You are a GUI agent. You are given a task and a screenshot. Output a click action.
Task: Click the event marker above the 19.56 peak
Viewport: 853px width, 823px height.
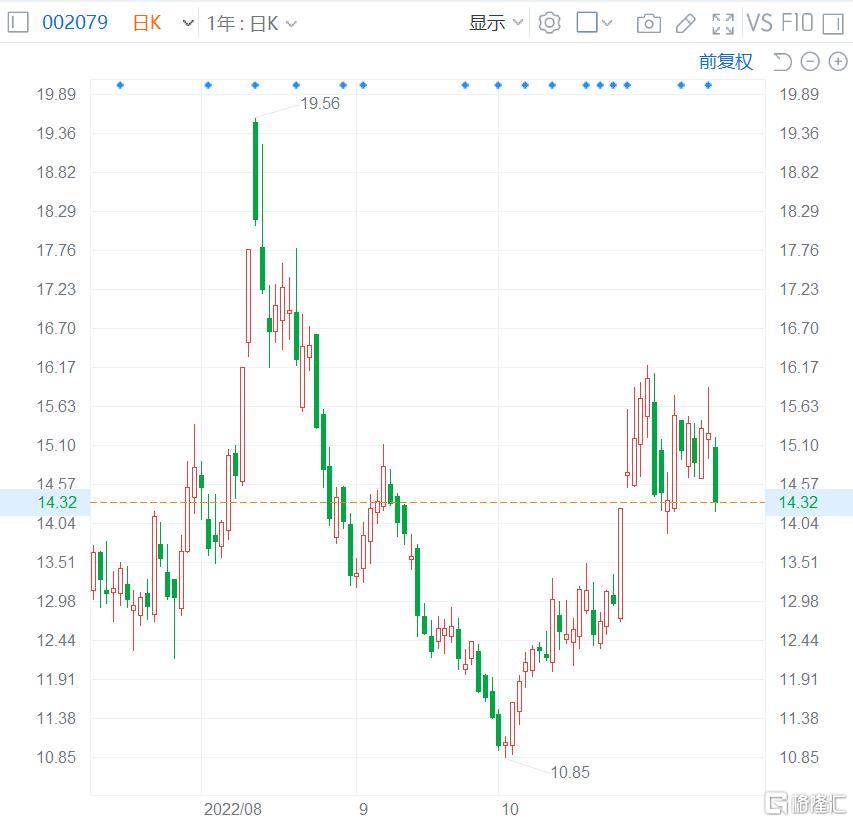[x=255, y=85]
